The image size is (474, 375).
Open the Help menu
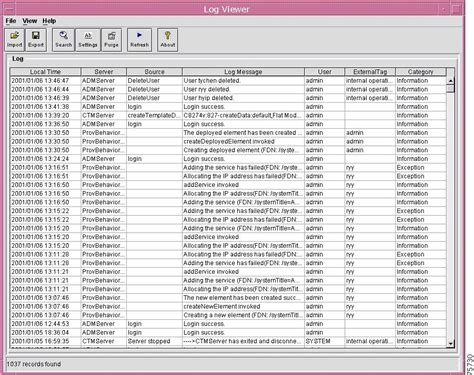49,21
